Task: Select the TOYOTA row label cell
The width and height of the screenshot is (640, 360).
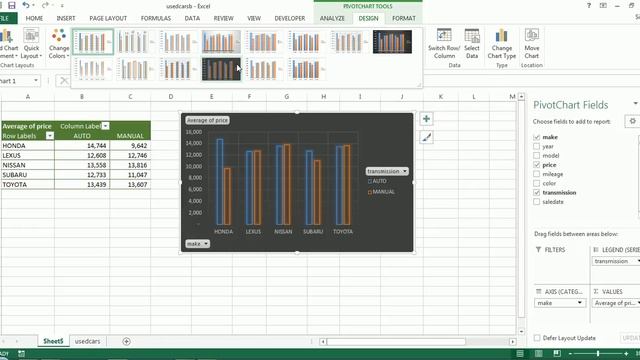Action: (x=27, y=184)
